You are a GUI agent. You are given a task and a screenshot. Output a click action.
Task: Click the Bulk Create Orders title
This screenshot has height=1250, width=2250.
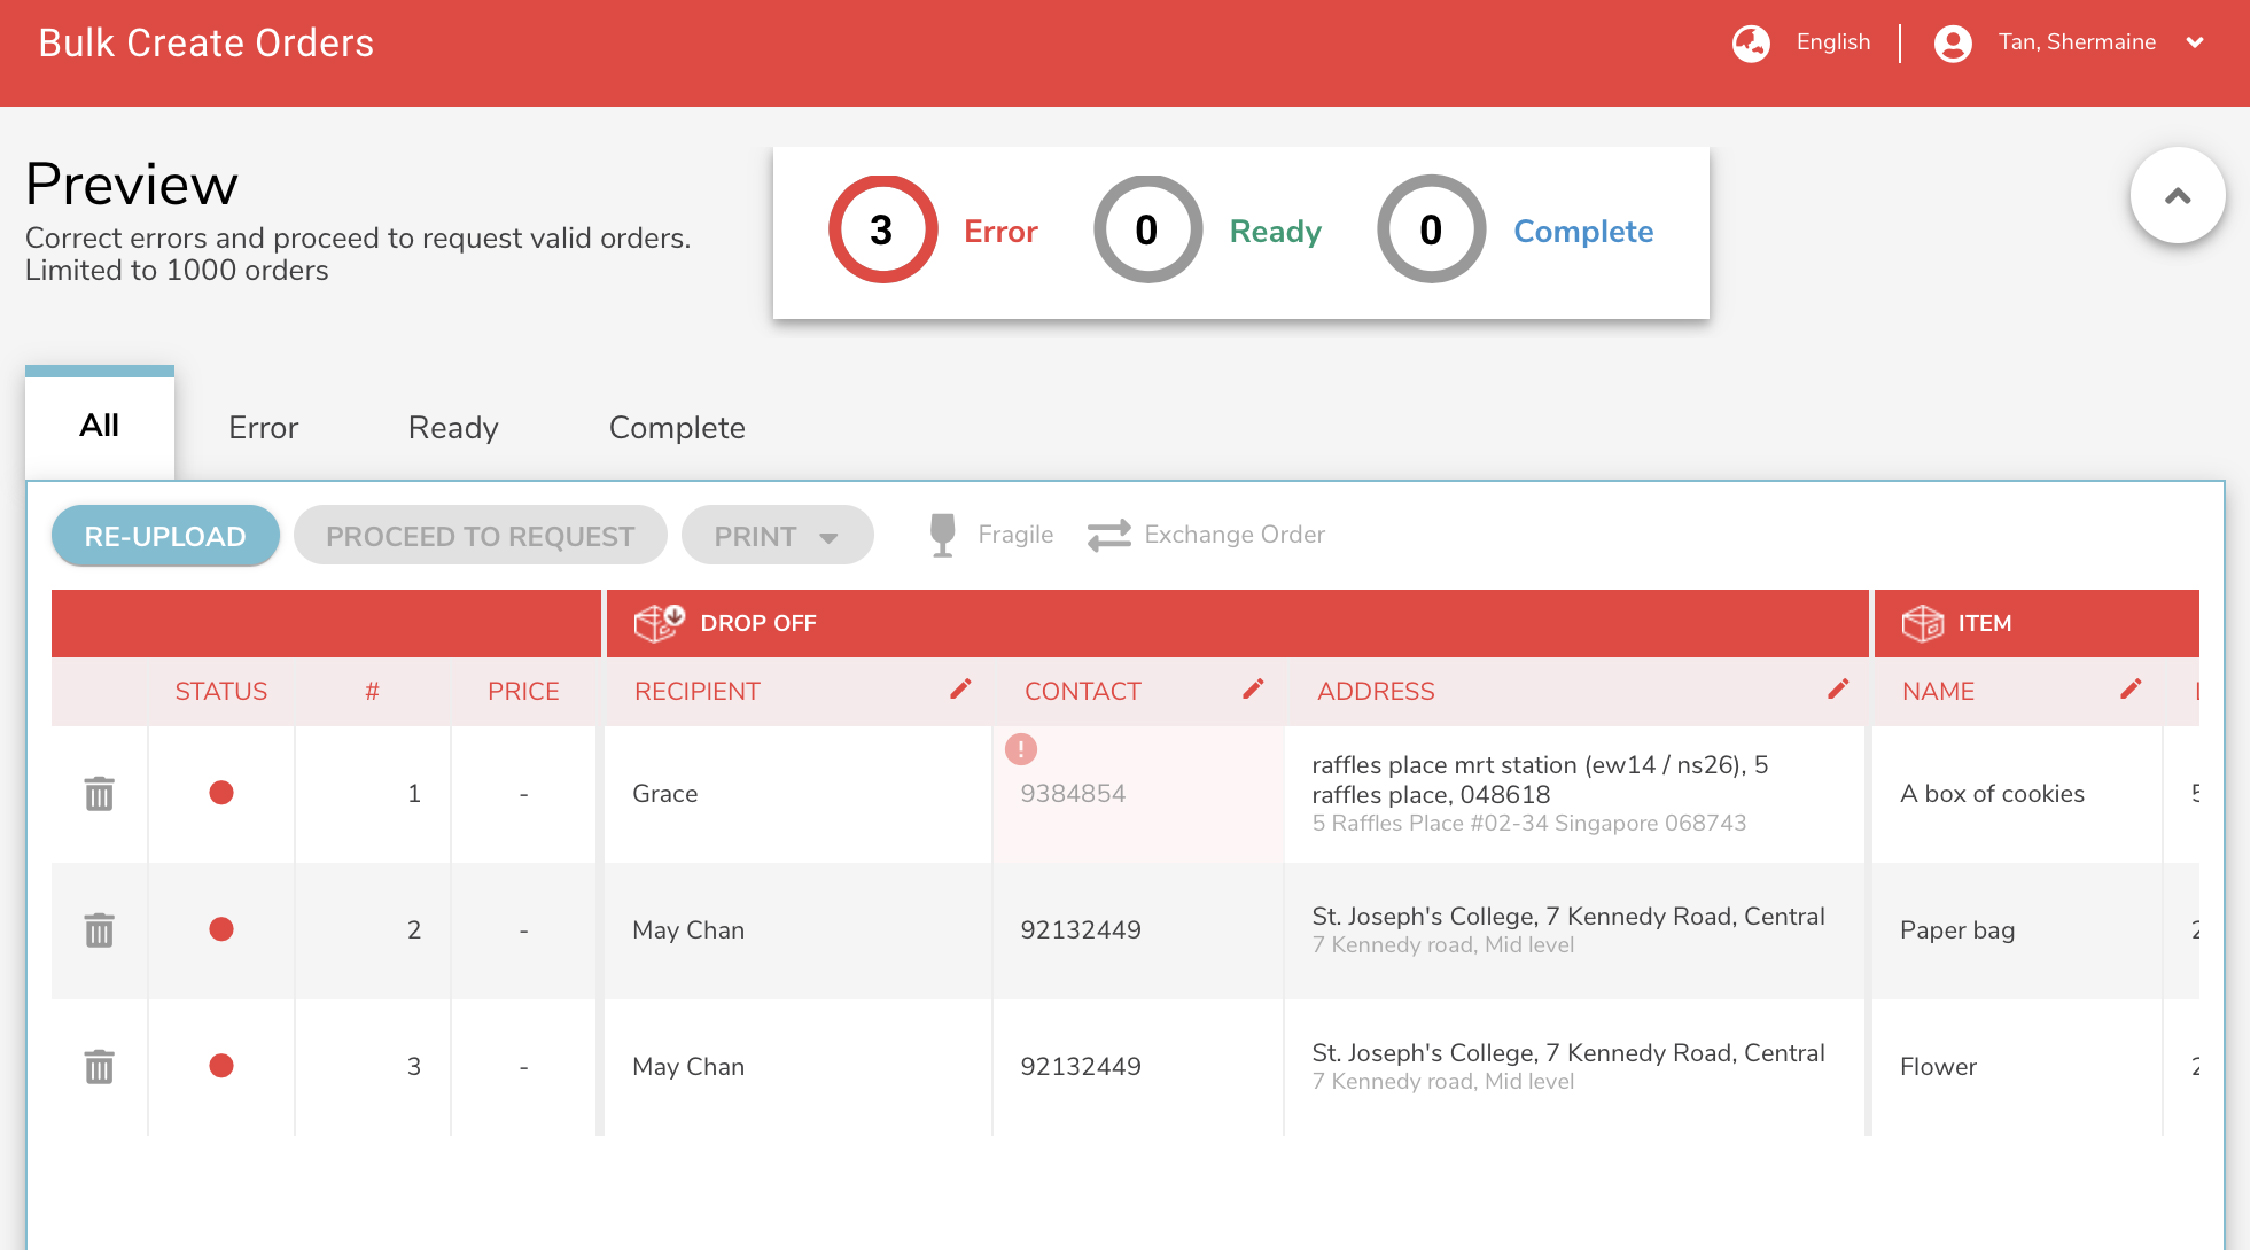click(x=206, y=43)
